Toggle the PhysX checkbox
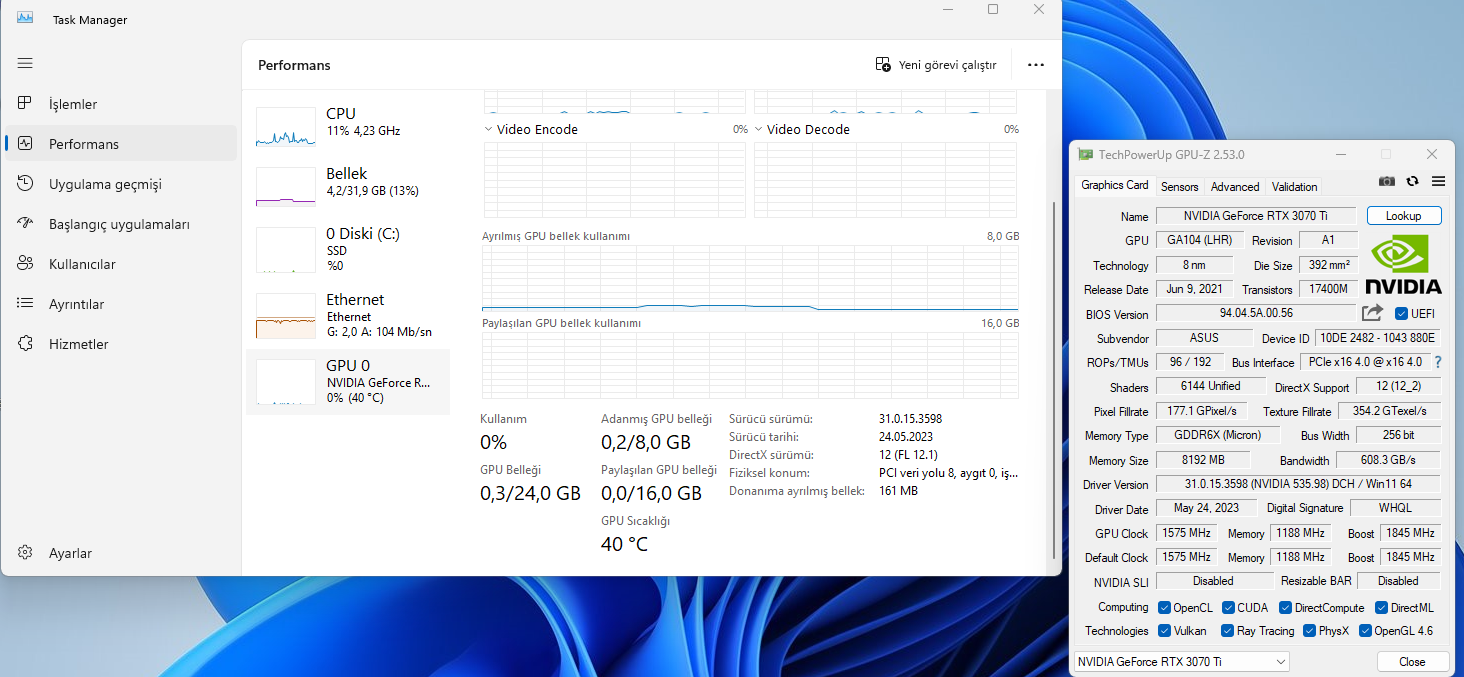 pyautogui.click(x=1309, y=631)
